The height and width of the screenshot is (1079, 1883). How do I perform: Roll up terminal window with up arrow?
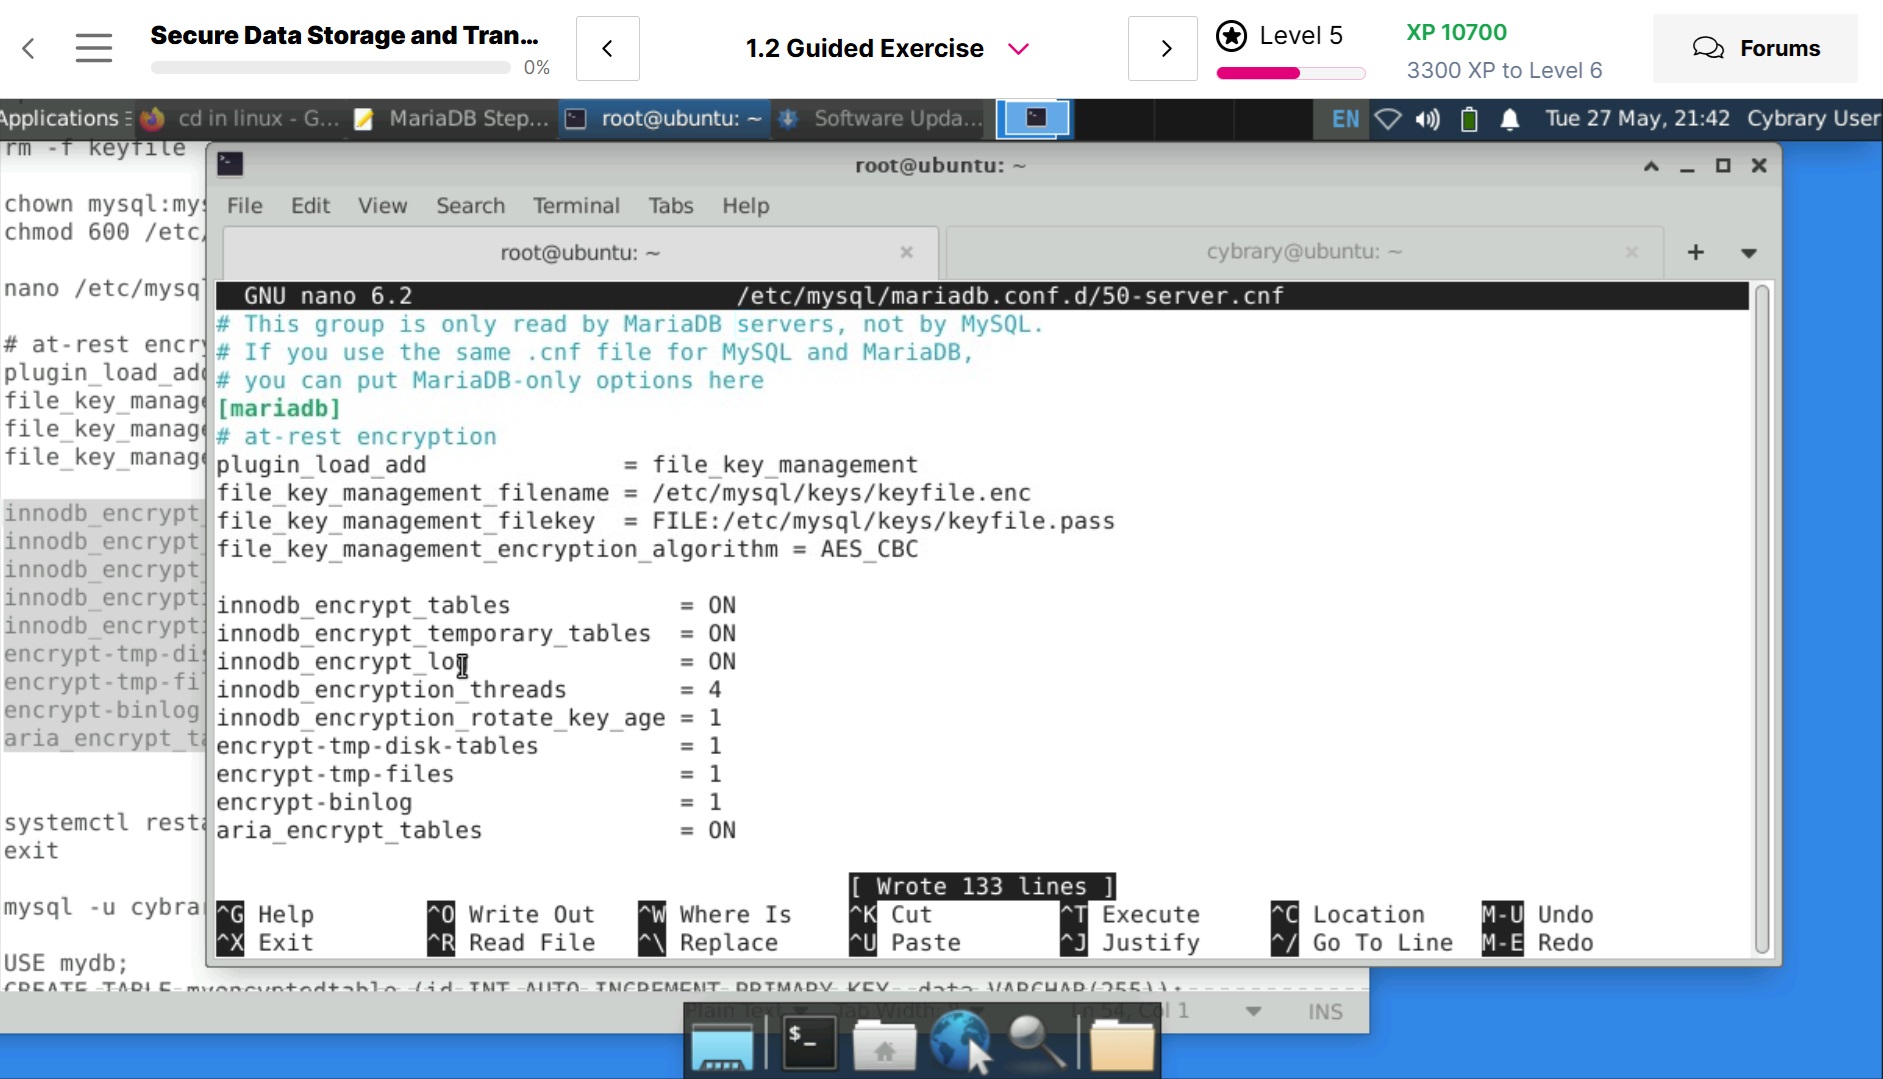tap(1651, 166)
